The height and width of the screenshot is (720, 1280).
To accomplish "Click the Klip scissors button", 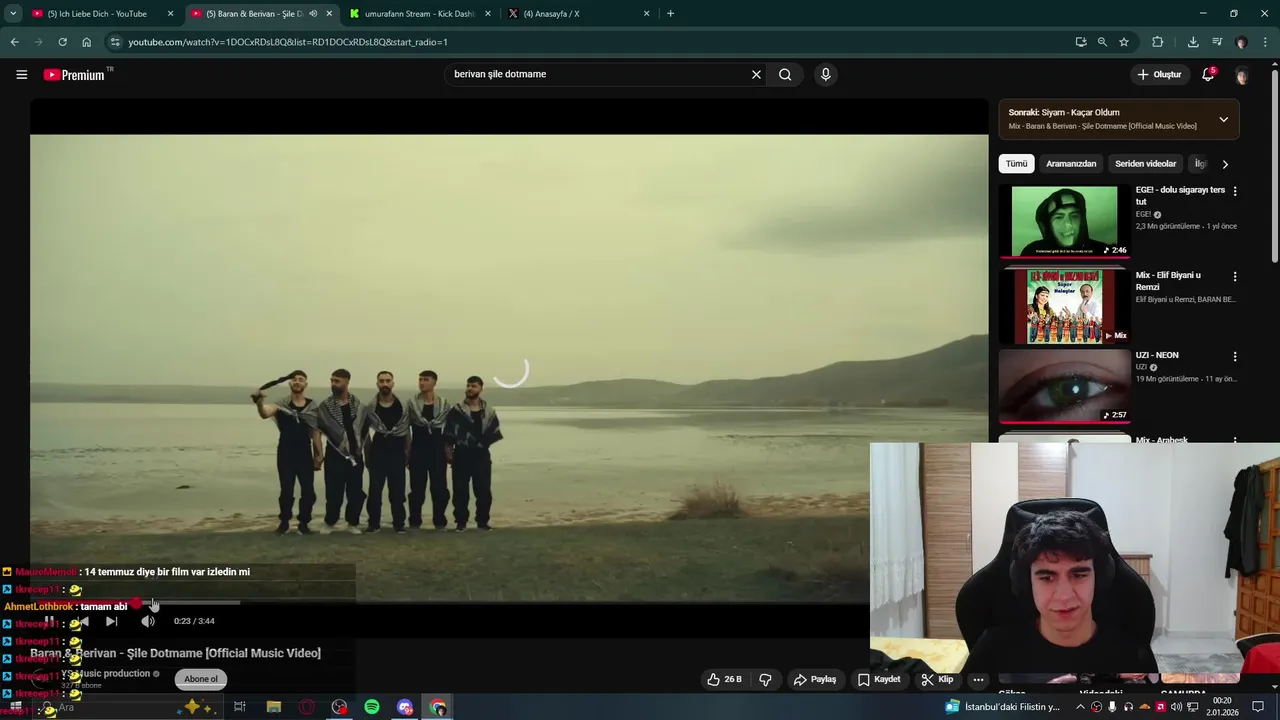I will coord(937,679).
